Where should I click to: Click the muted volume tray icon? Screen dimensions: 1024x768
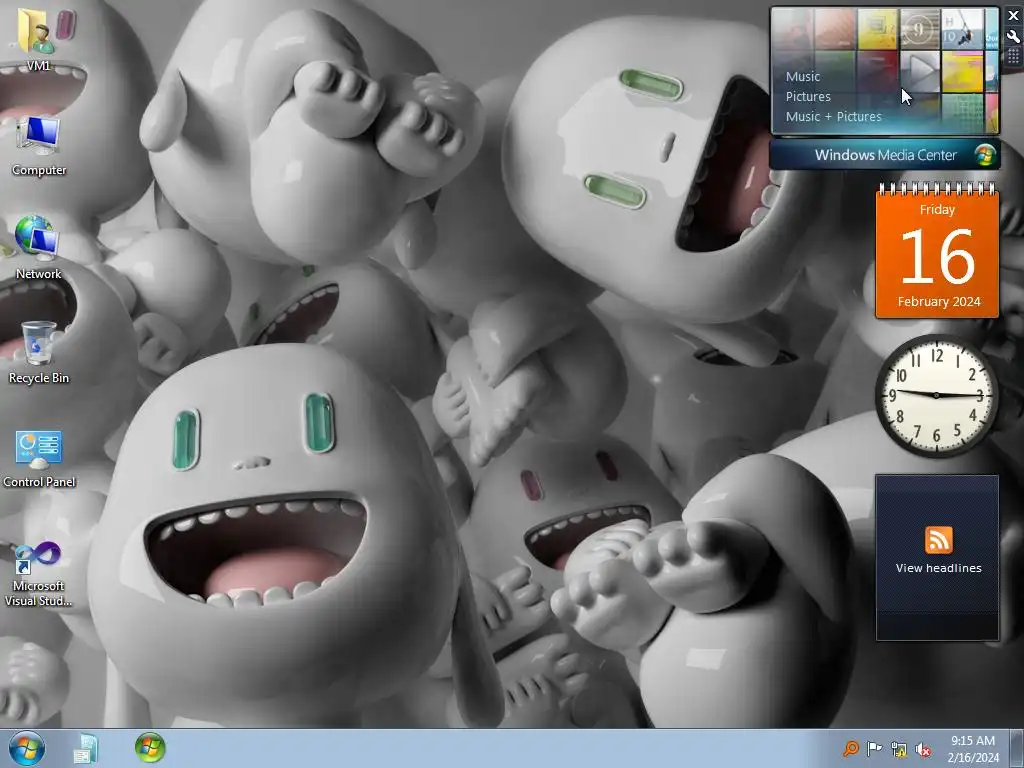pyautogui.click(x=923, y=749)
